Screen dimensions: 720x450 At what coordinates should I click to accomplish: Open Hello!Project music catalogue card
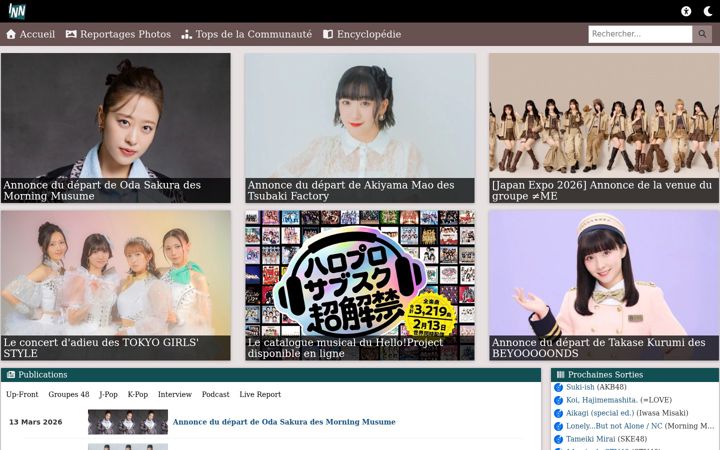(360, 285)
